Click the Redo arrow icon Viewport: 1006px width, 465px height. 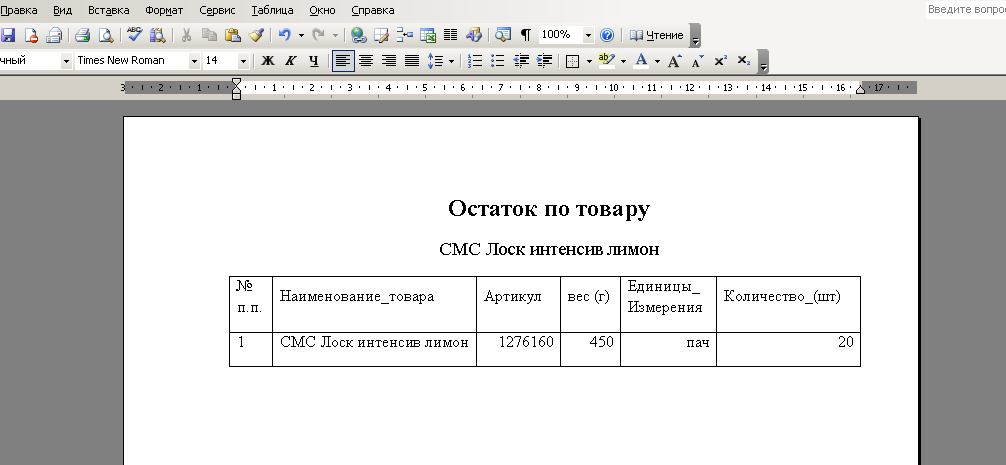[318, 35]
